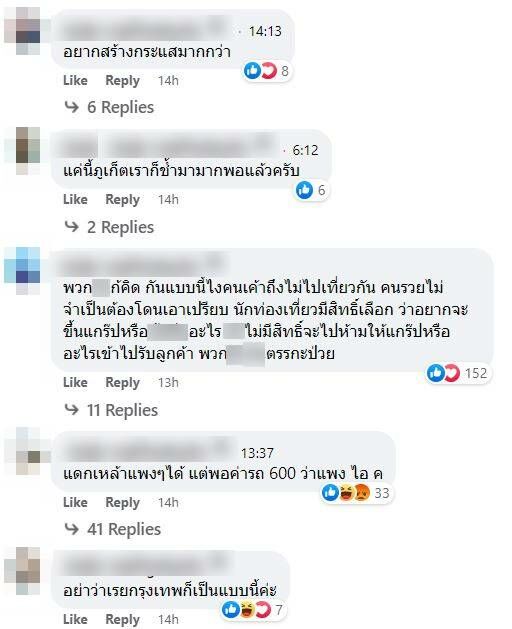This screenshot has width=512, height=629.
Task: Click the reply arrow icon beside 41 Replies
Action: tap(72, 529)
